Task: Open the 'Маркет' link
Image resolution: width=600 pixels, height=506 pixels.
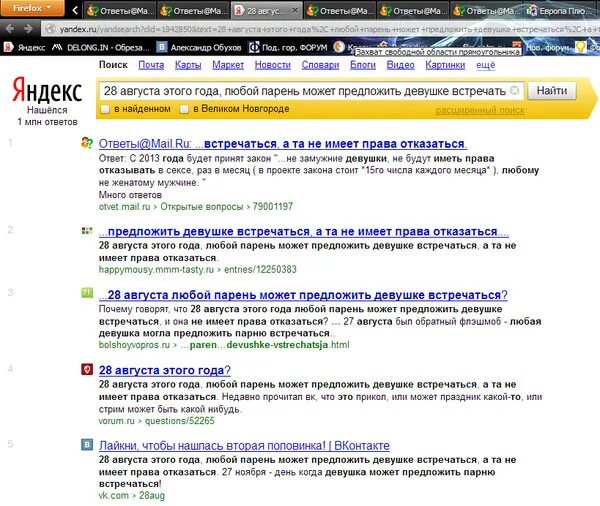Action: (228, 65)
